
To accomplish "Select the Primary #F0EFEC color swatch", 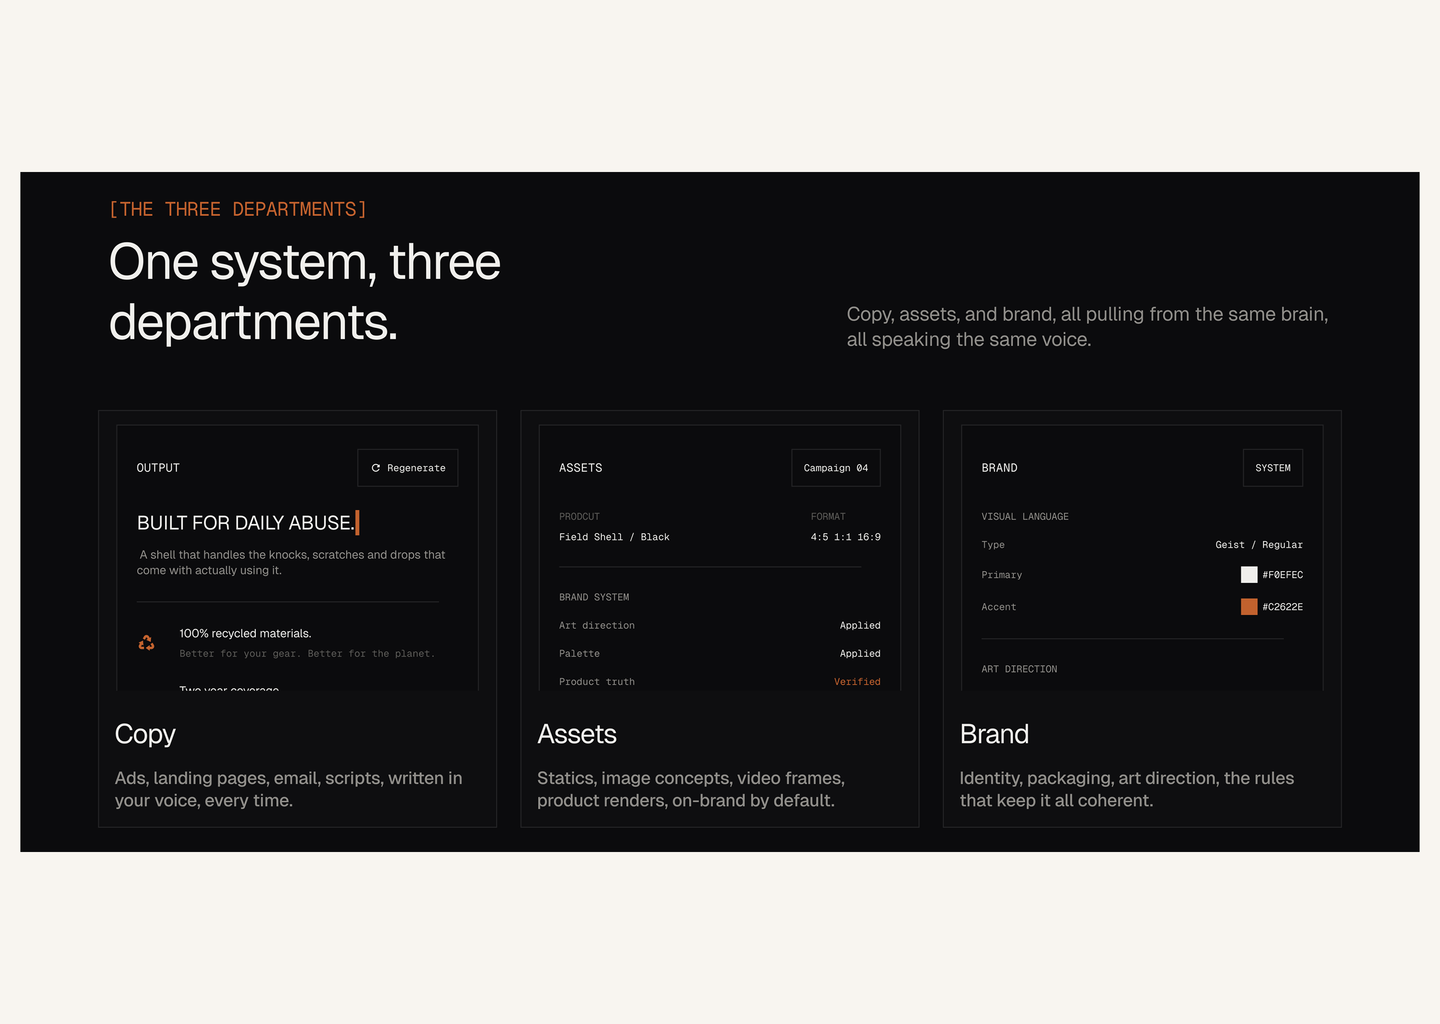I will pyautogui.click(x=1249, y=575).
